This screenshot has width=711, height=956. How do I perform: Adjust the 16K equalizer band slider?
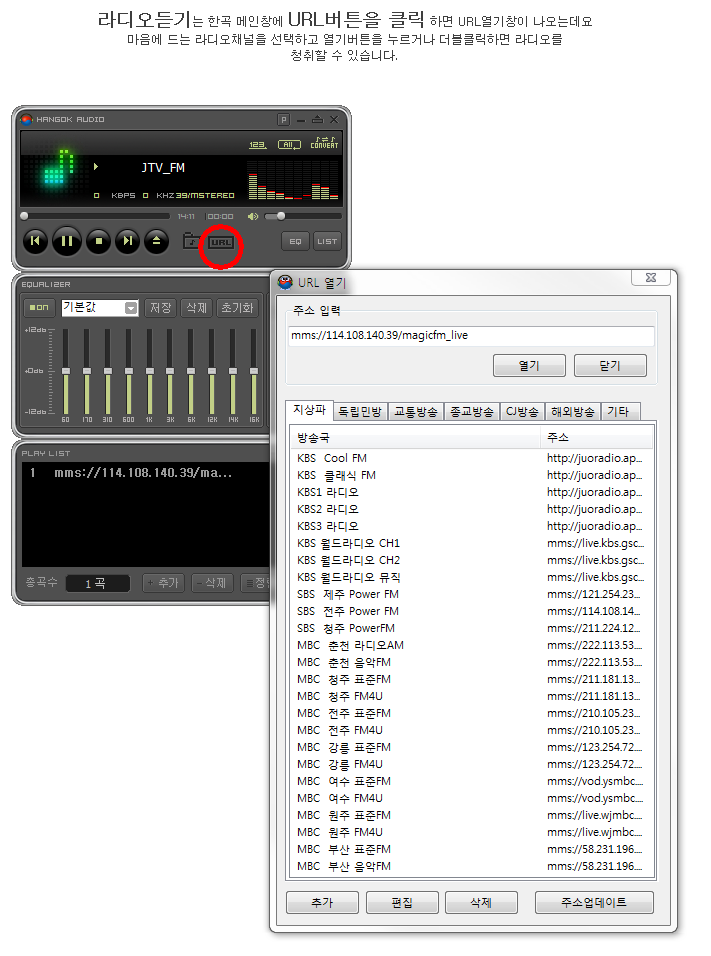(x=254, y=371)
